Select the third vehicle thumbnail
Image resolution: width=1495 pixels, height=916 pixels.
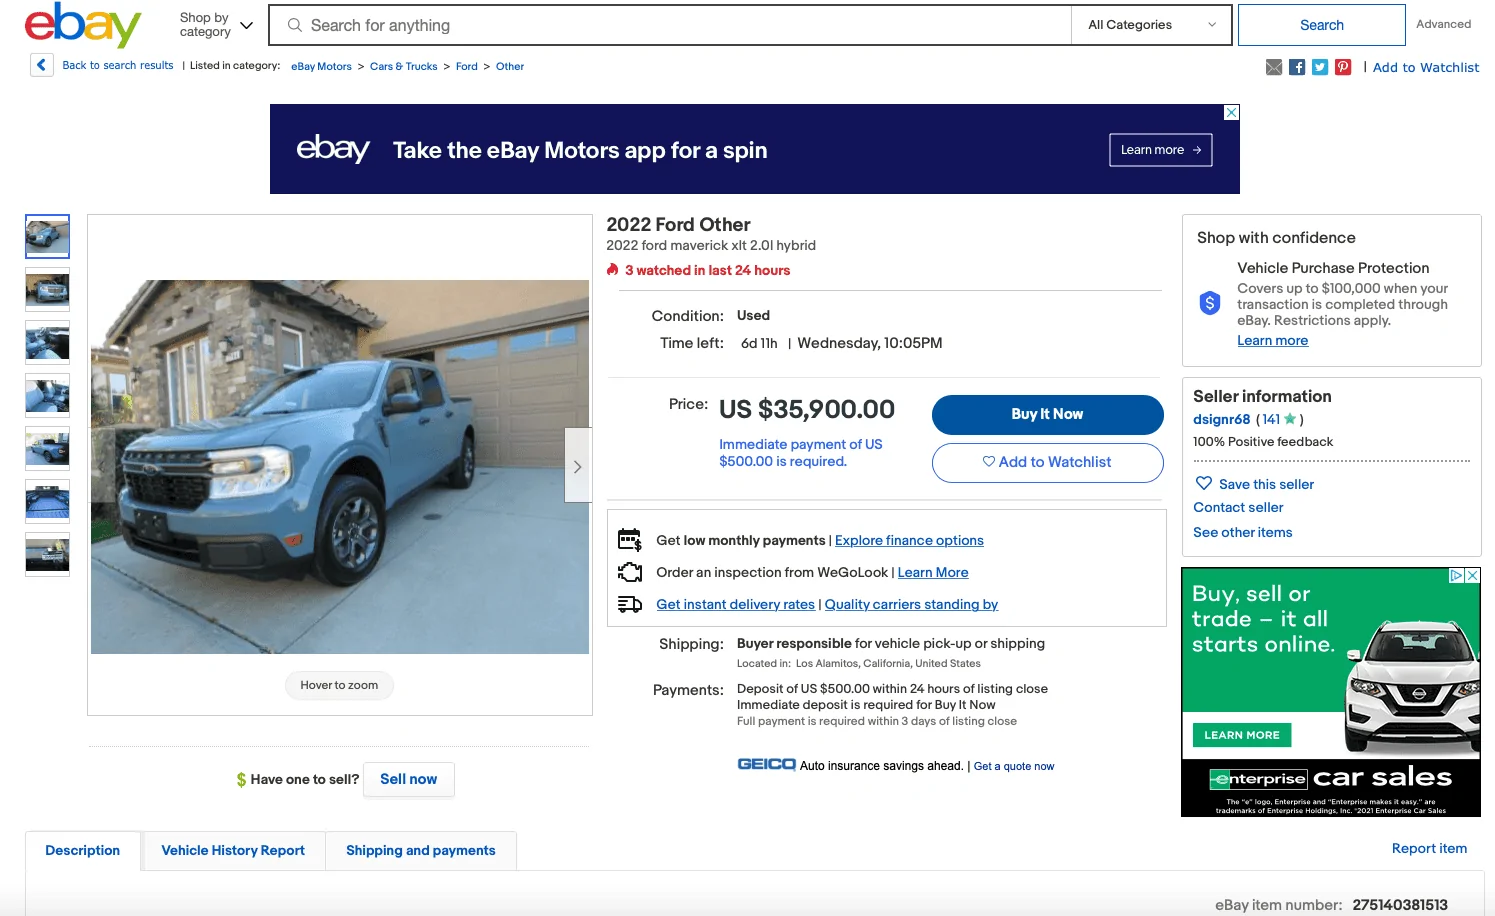tap(47, 343)
